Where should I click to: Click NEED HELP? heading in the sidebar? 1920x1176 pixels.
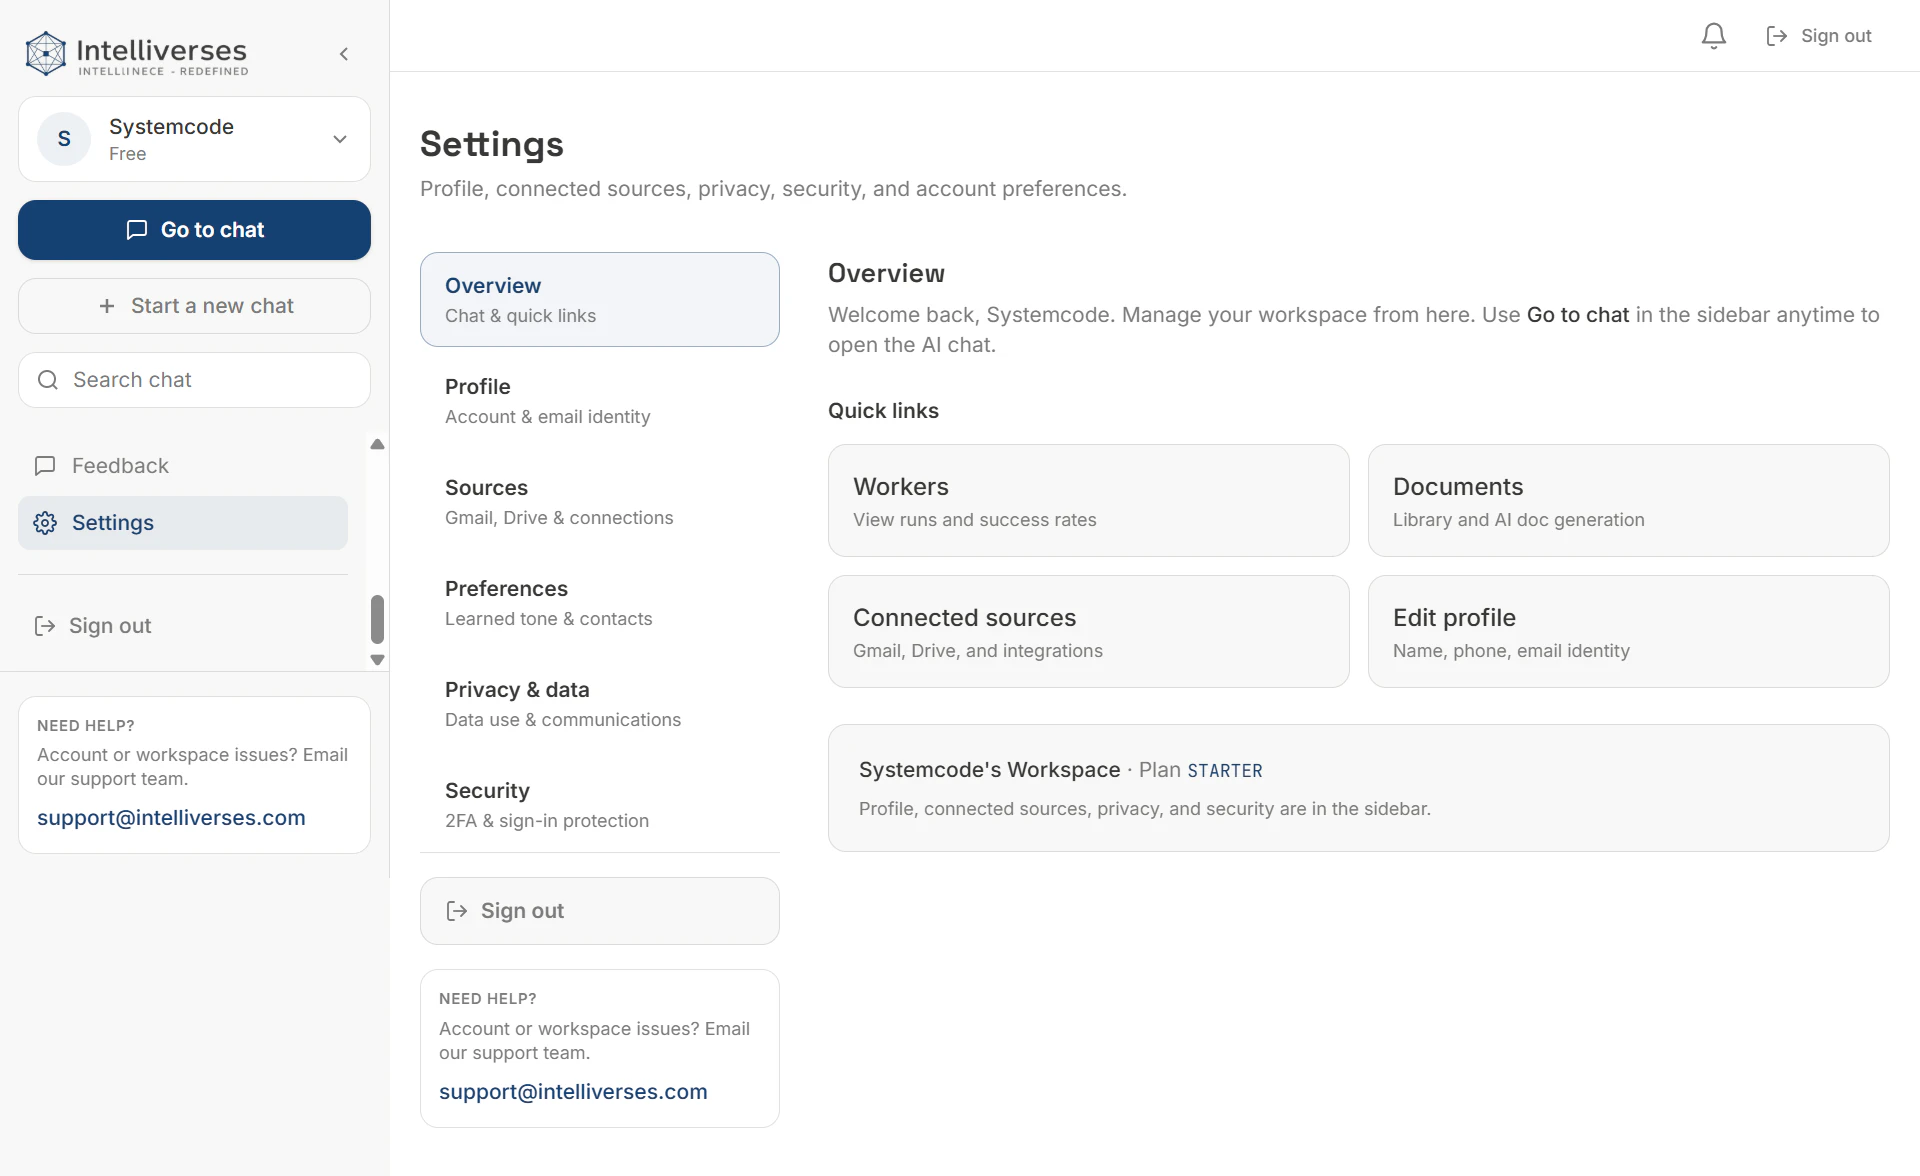(86, 726)
